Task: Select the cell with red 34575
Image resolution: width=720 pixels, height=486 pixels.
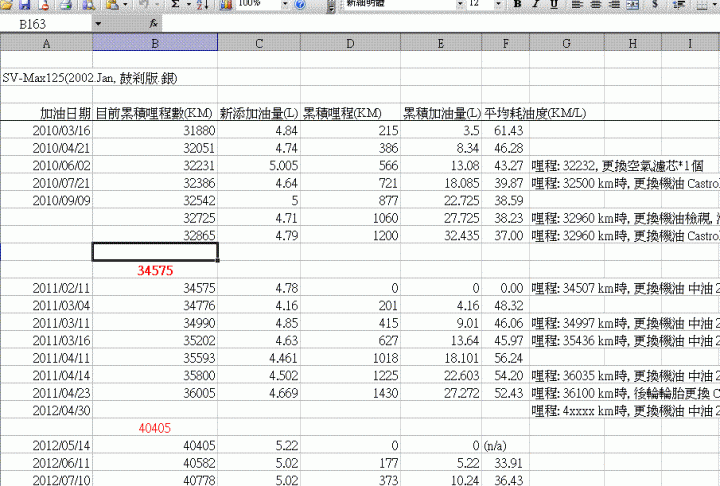Action: point(155,270)
